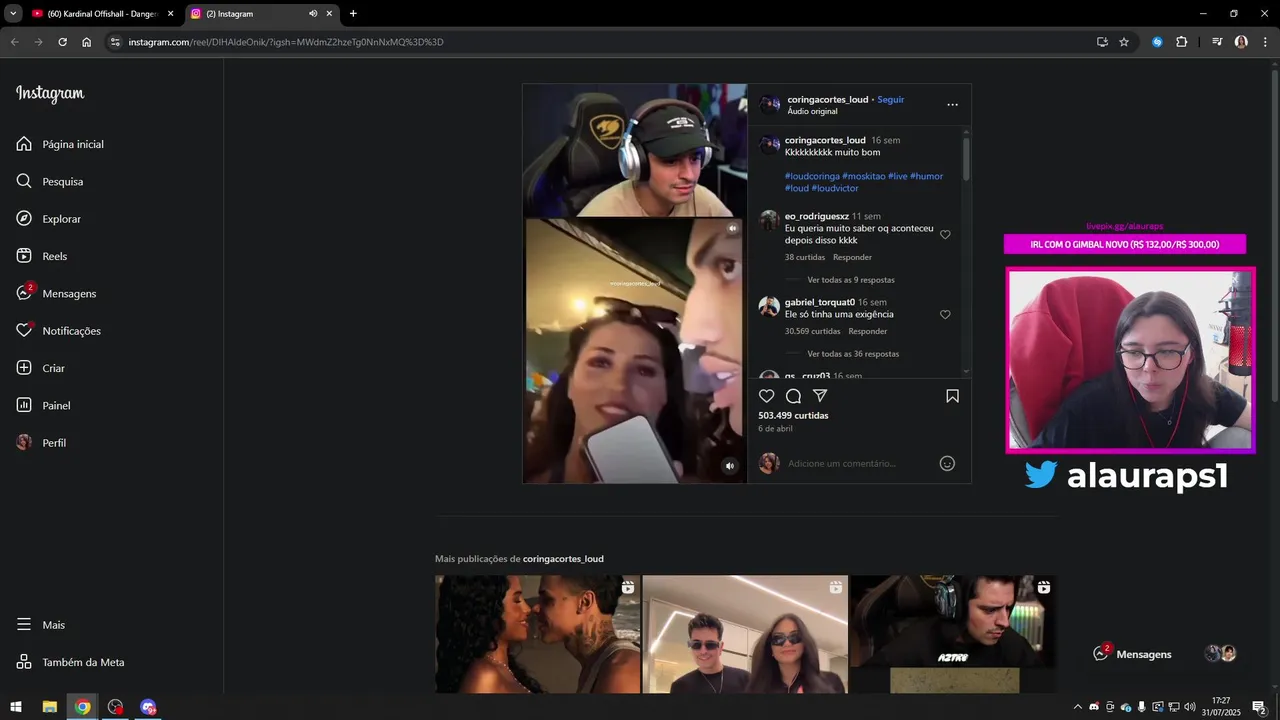Viewport: 1280px width, 720px height.
Task: Open Chrome menu three dots
Action: coord(1265,42)
